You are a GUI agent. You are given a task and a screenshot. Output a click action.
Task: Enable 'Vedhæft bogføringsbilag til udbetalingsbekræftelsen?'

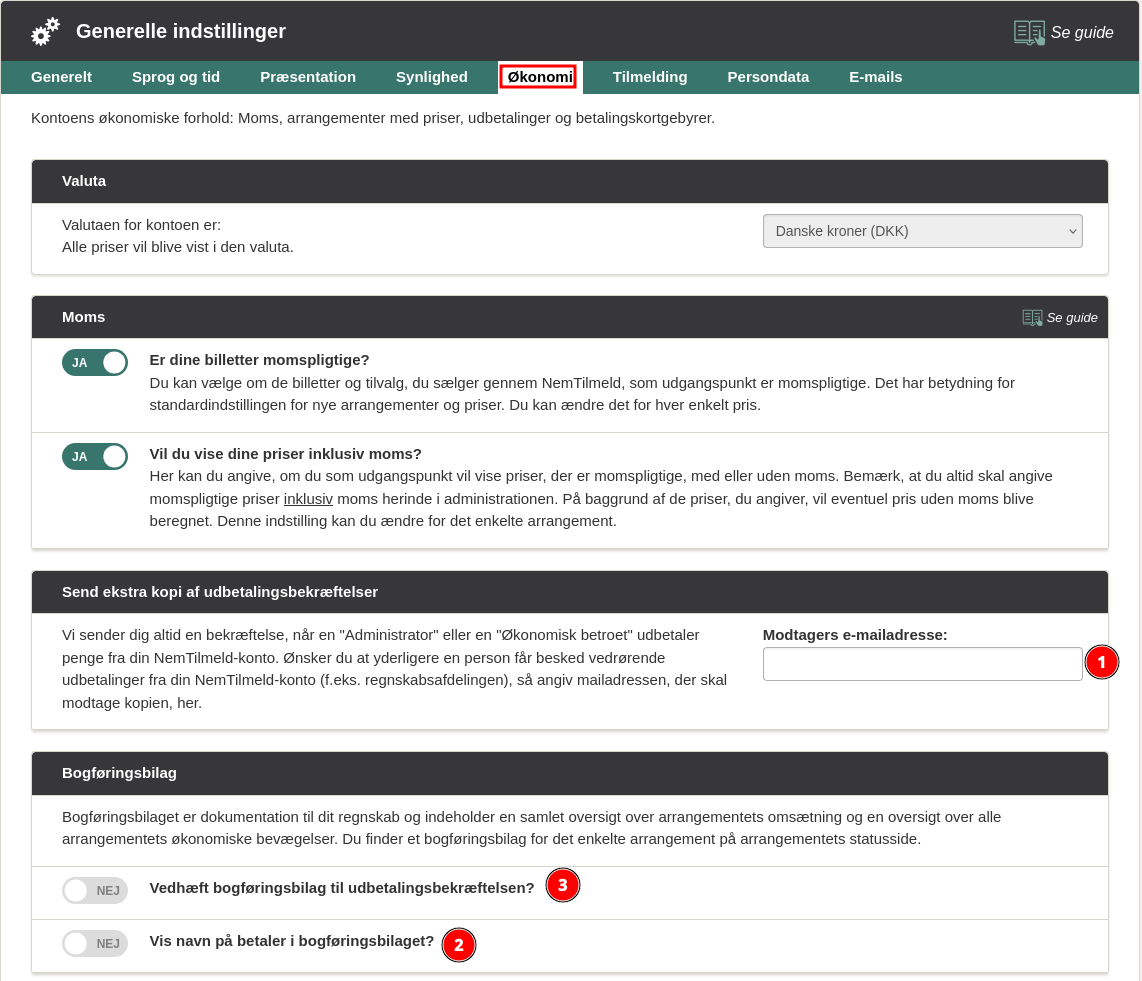pos(95,890)
